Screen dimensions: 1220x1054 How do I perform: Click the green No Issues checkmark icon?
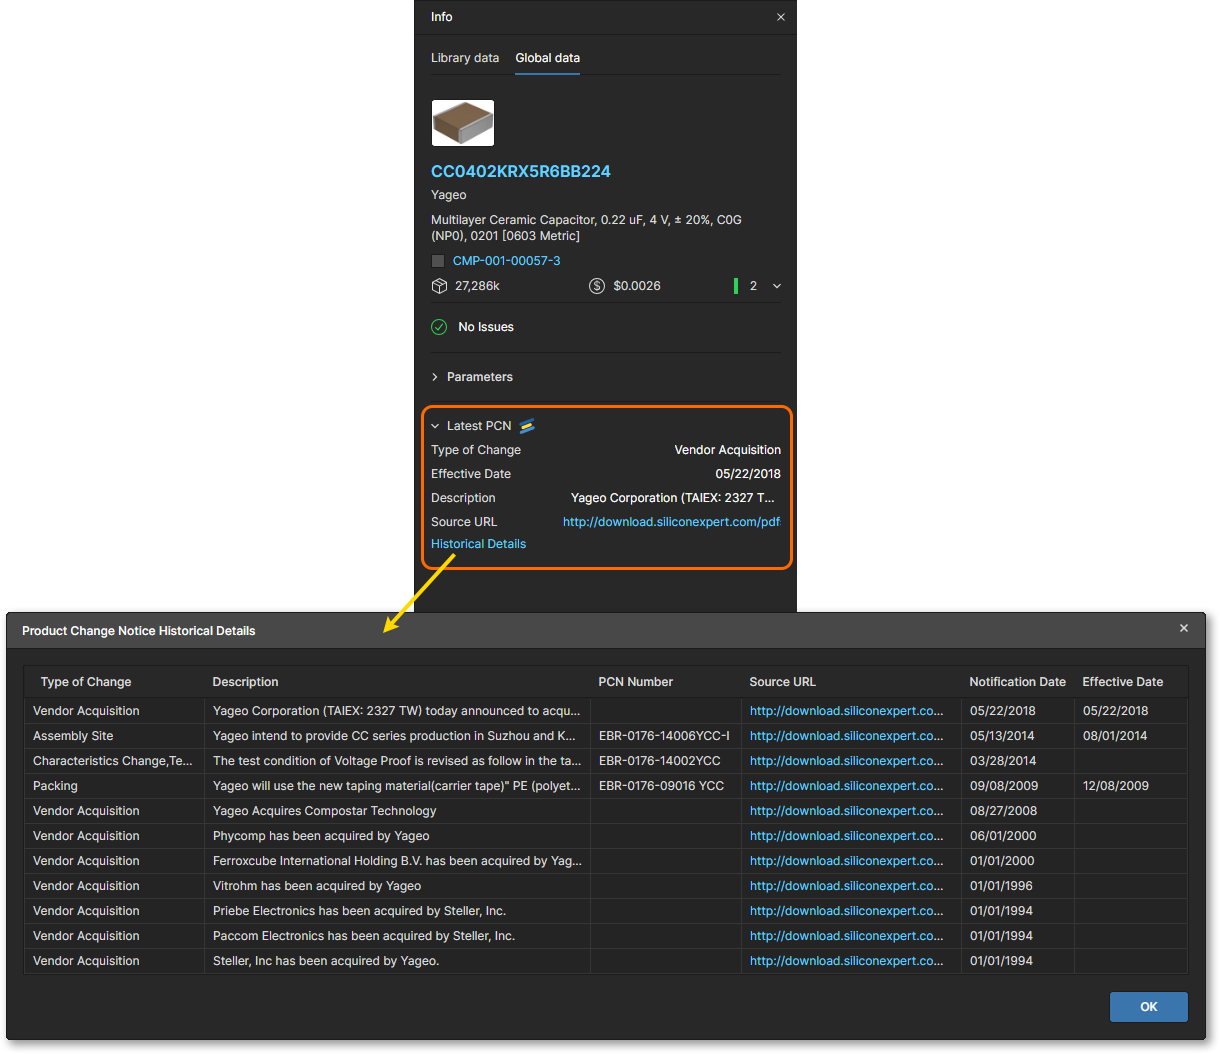pos(439,327)
